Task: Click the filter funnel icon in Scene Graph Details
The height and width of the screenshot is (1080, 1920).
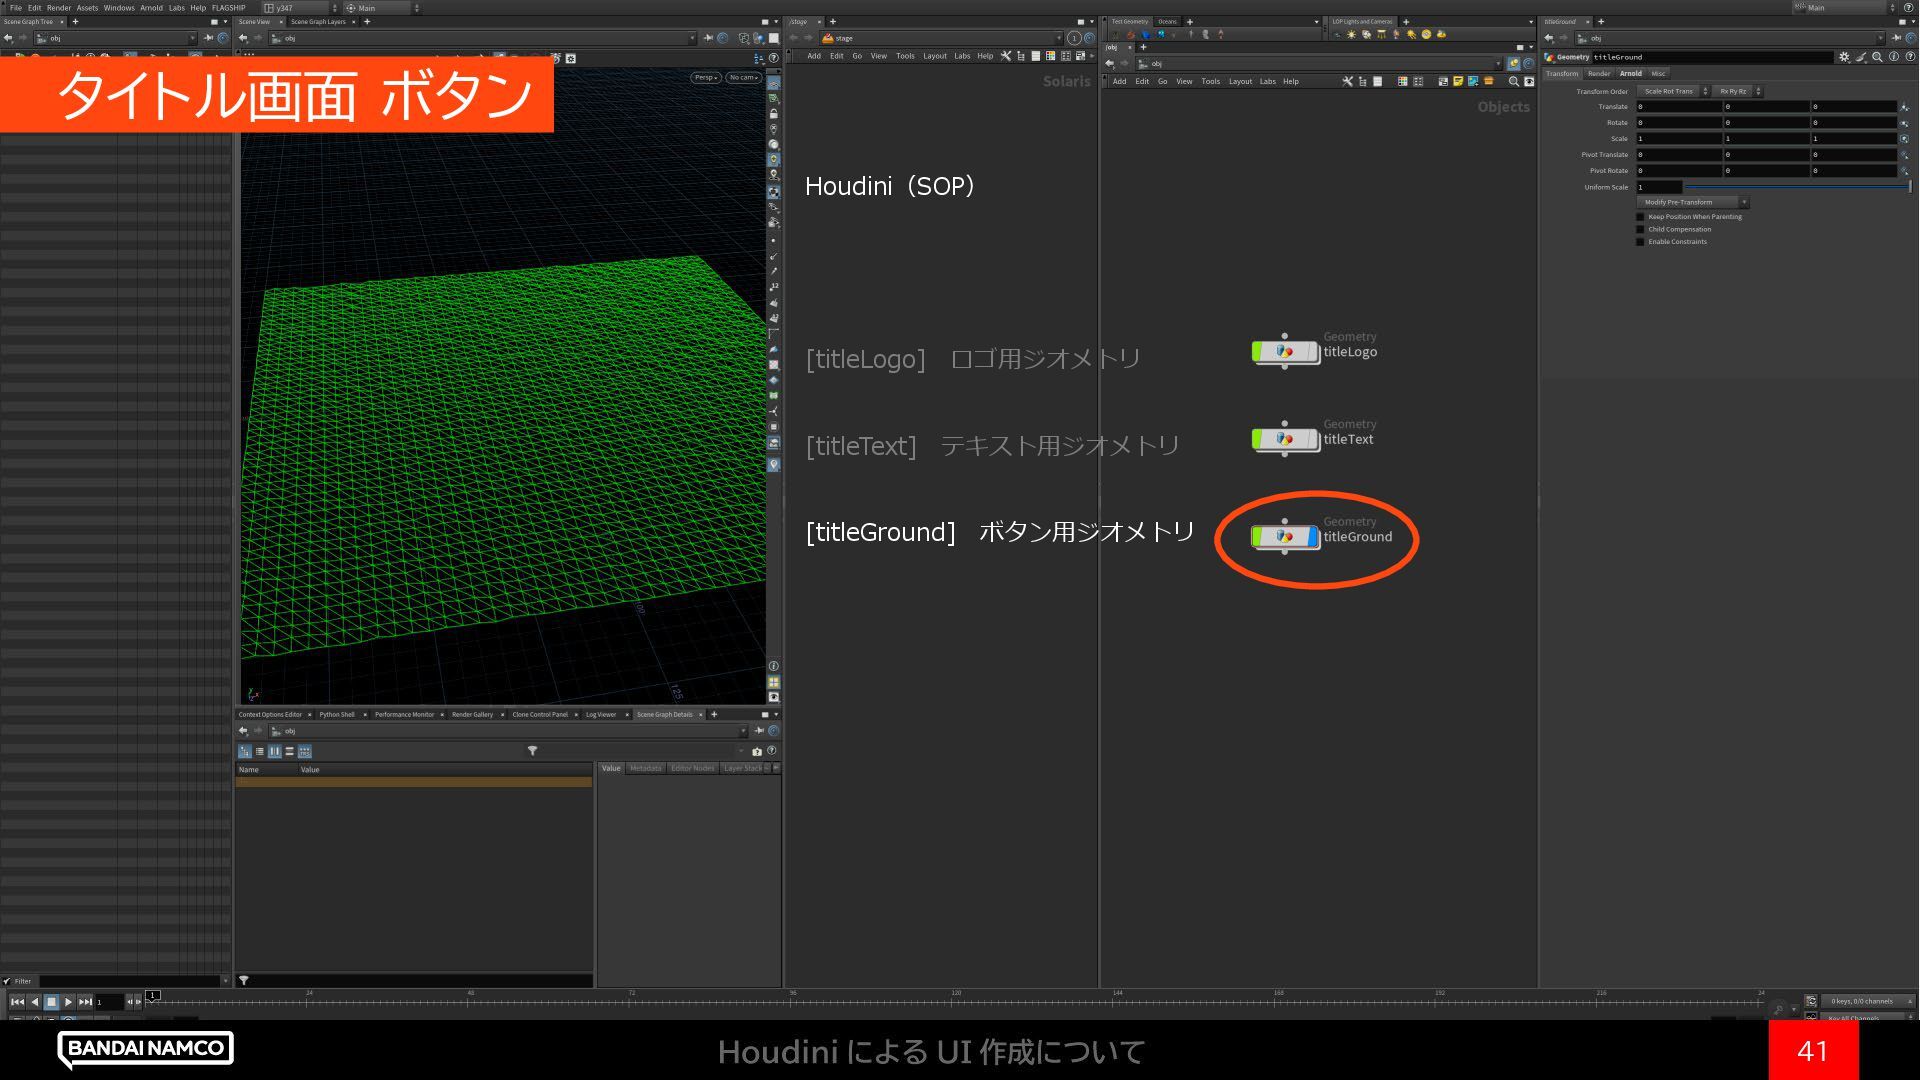Action: tap(532, 751)
